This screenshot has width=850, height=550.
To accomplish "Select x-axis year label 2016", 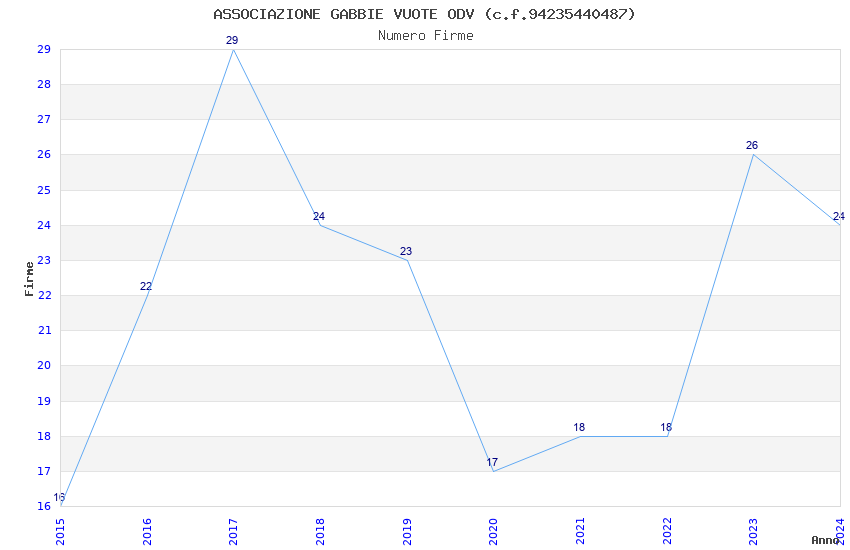I will click(x=147, y=532).
